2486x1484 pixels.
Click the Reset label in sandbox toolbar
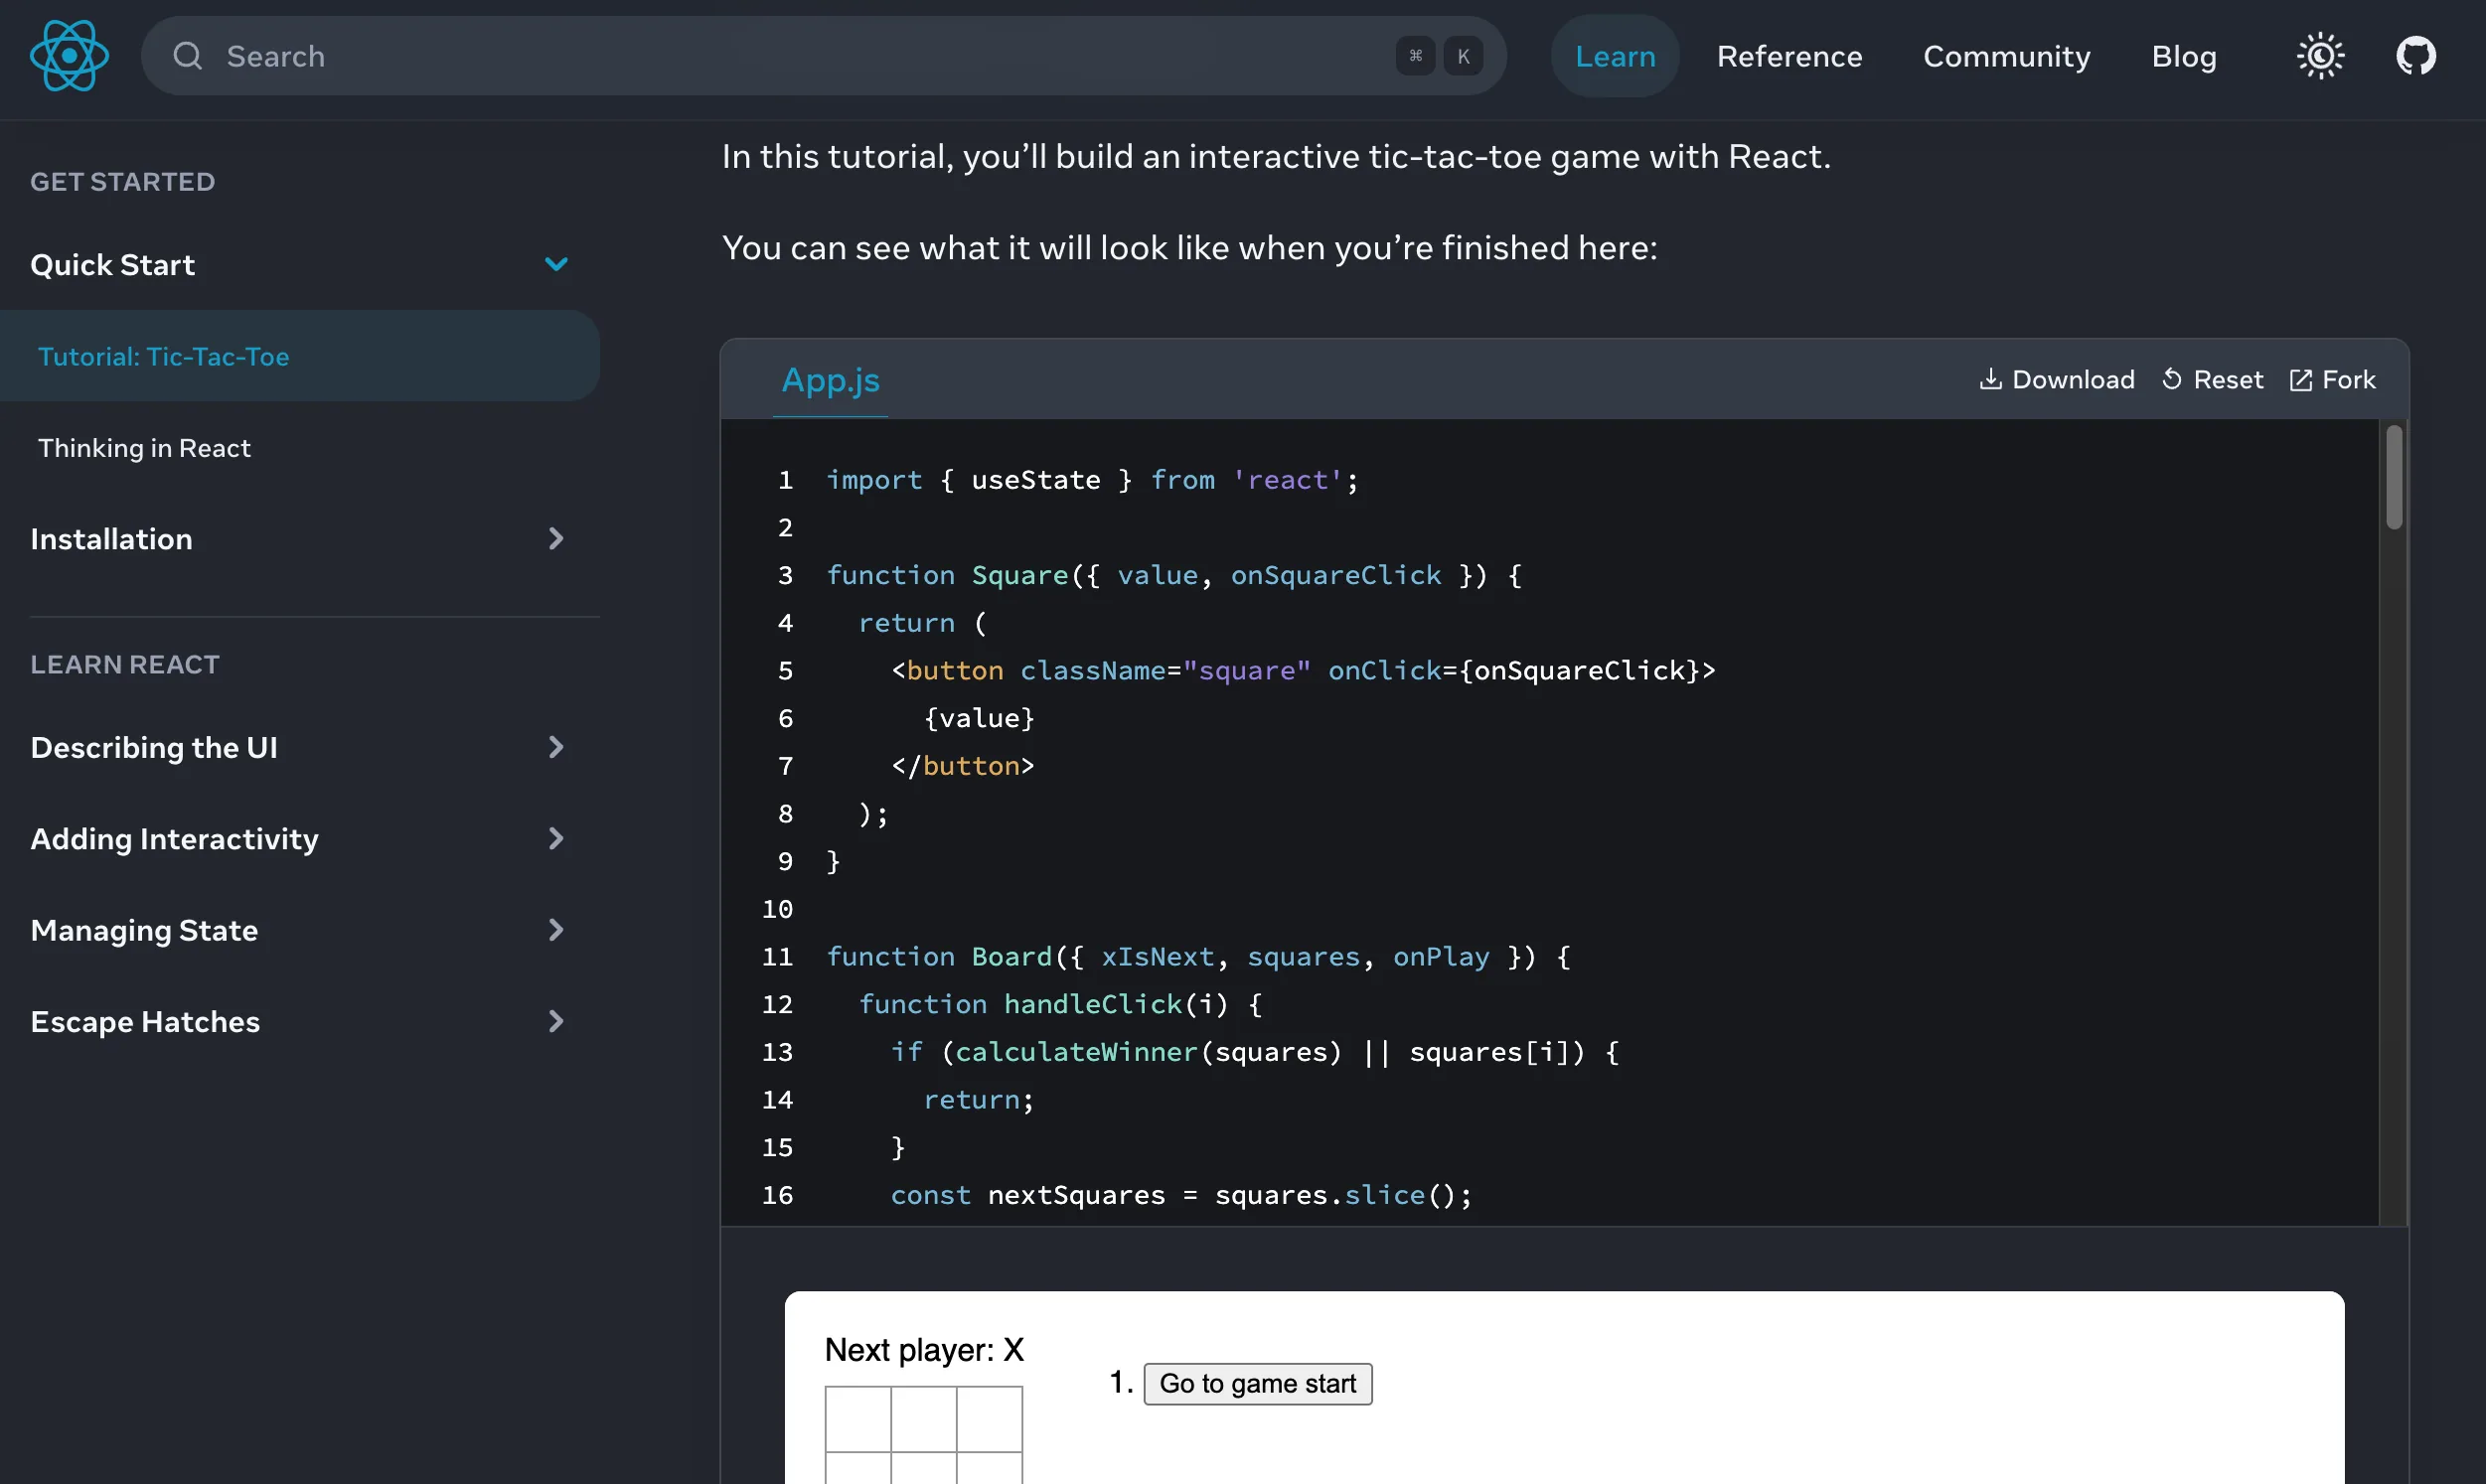pyautogui.click(x=2228, y=379)
